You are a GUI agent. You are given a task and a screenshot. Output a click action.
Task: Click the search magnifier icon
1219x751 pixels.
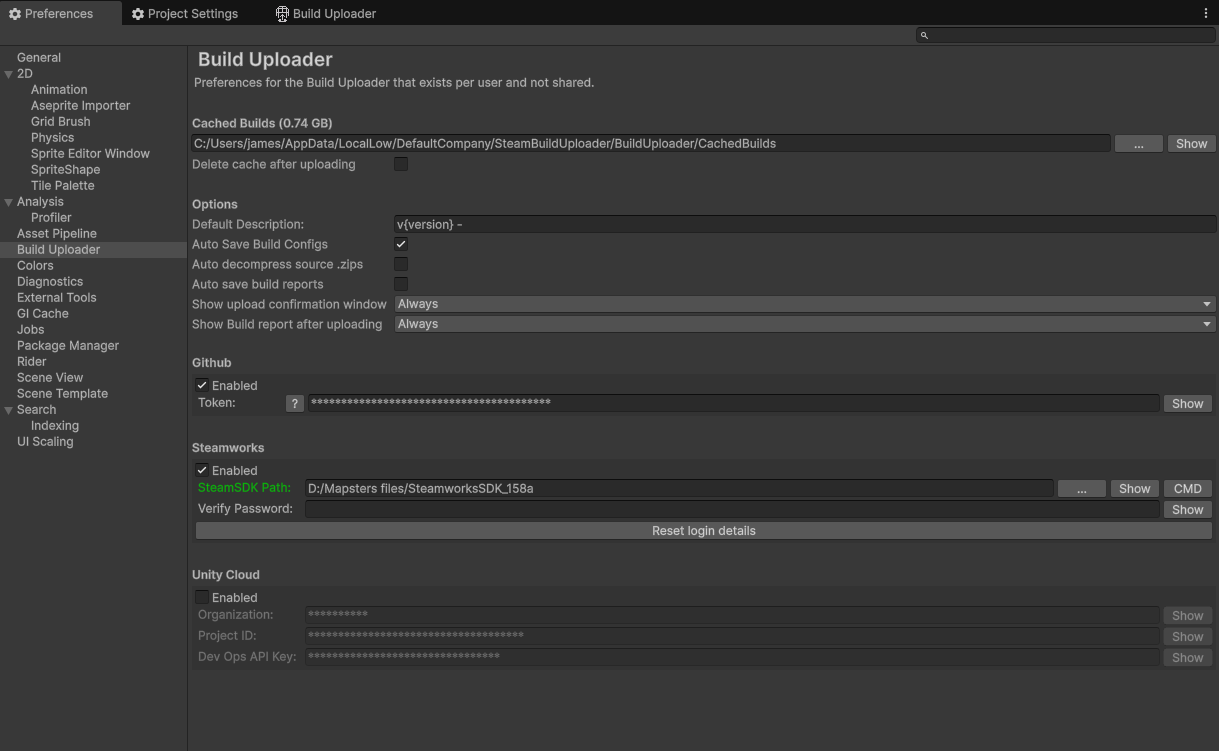click(x=923, y=34)
